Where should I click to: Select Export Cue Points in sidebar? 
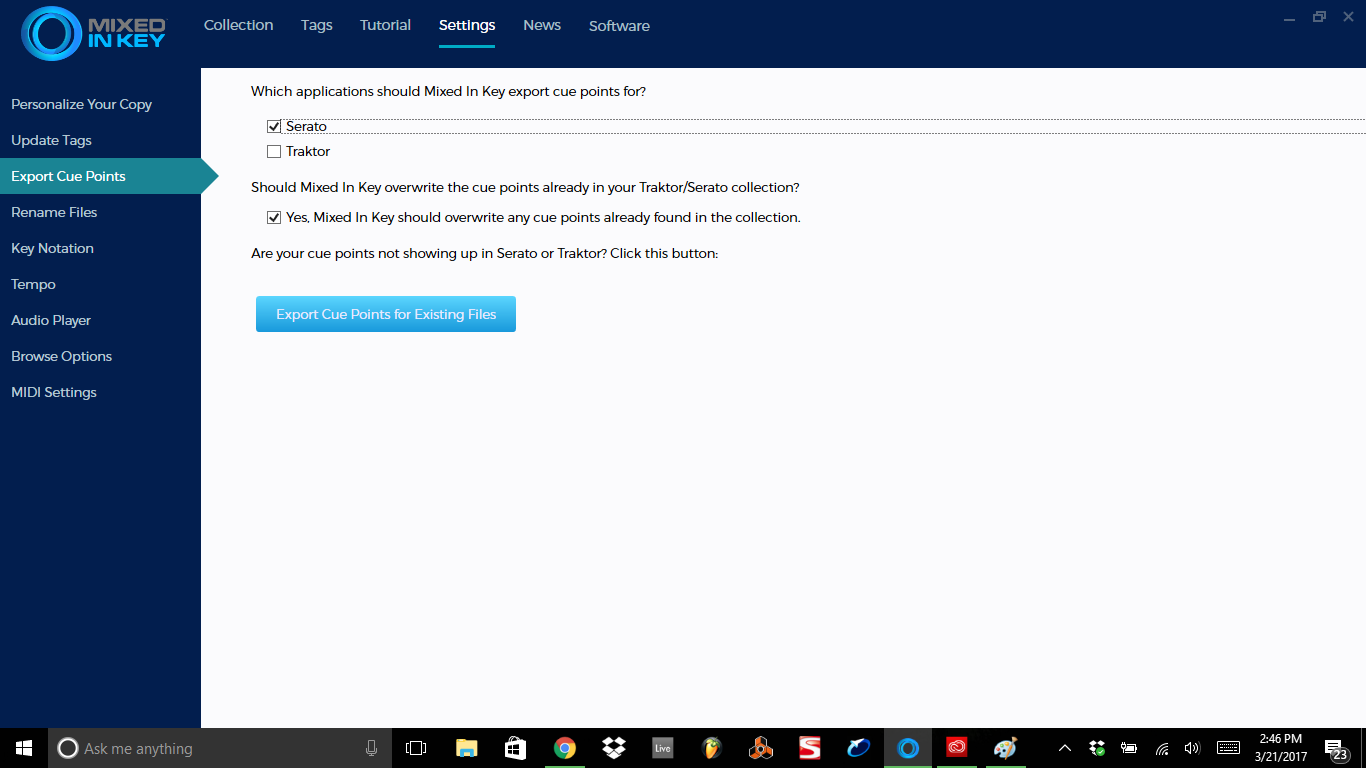coord(100,176)
